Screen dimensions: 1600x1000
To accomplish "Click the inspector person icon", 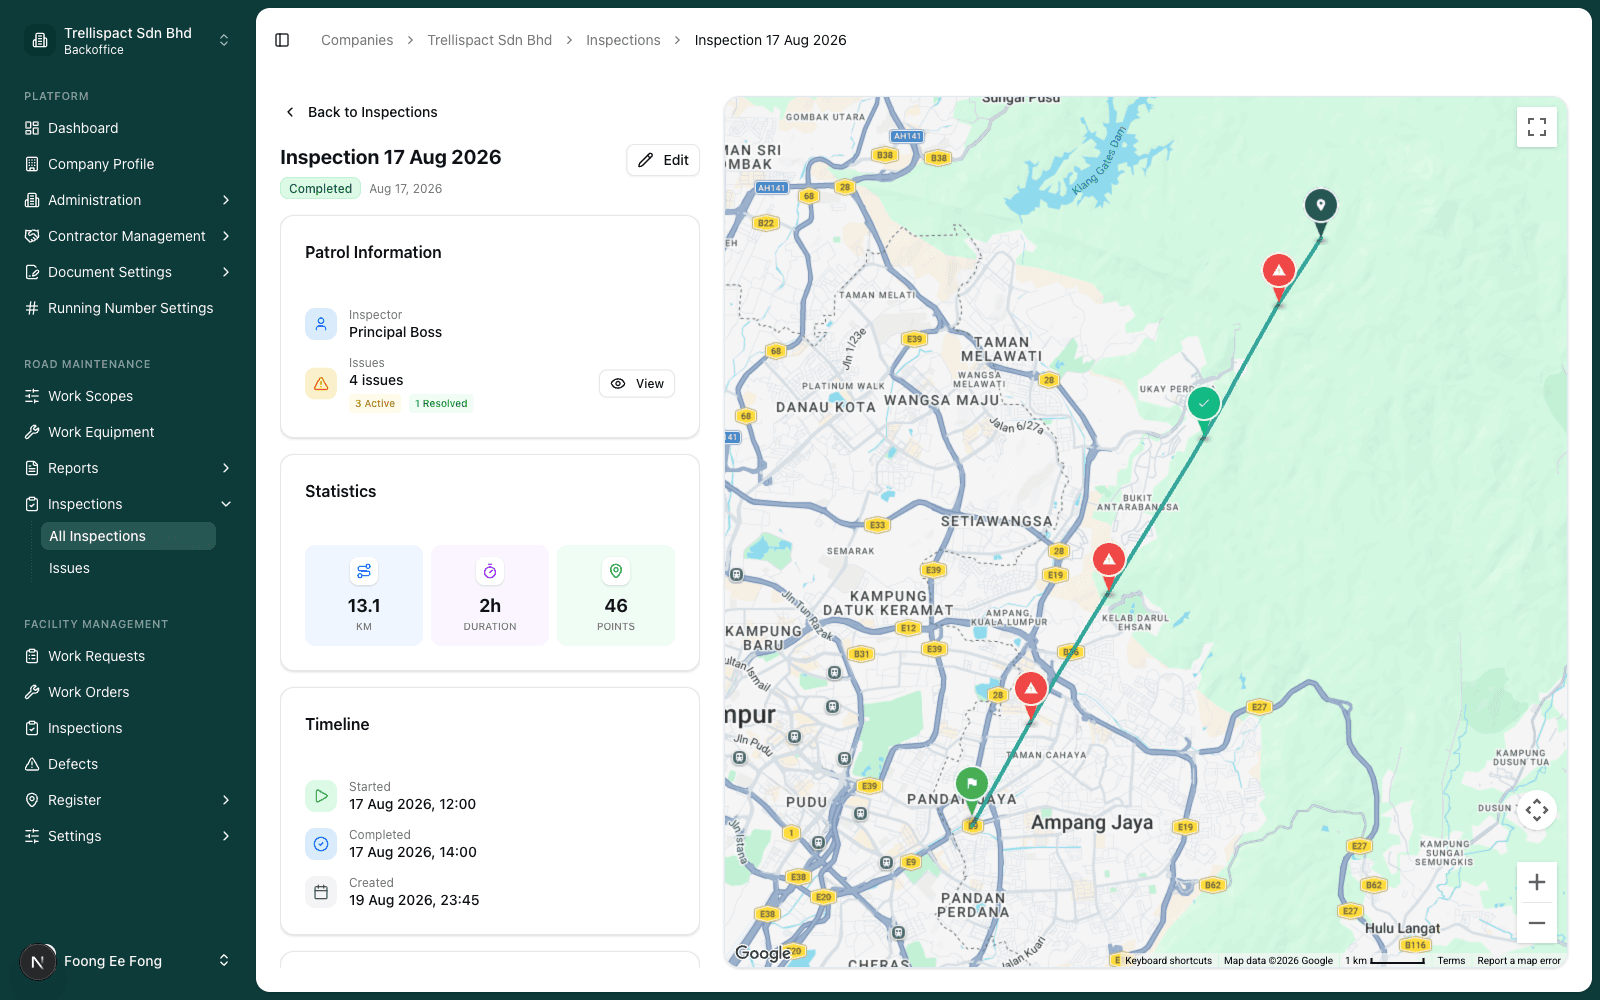I will [321, 324].
